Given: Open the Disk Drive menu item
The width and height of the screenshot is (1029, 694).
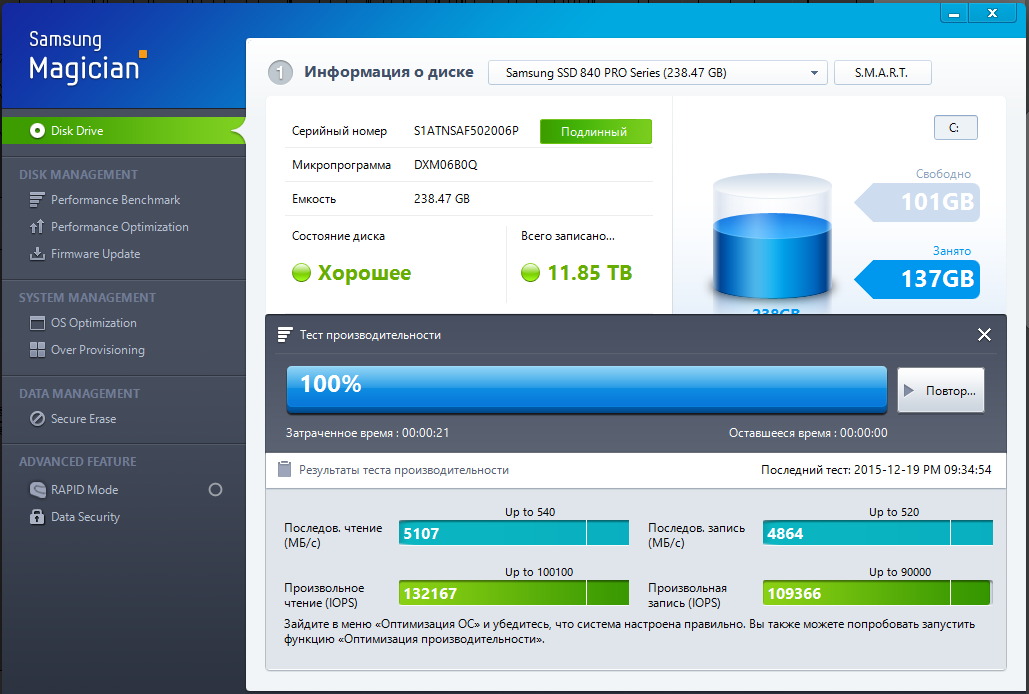Looking at the screenshot, I should point(123,131).
